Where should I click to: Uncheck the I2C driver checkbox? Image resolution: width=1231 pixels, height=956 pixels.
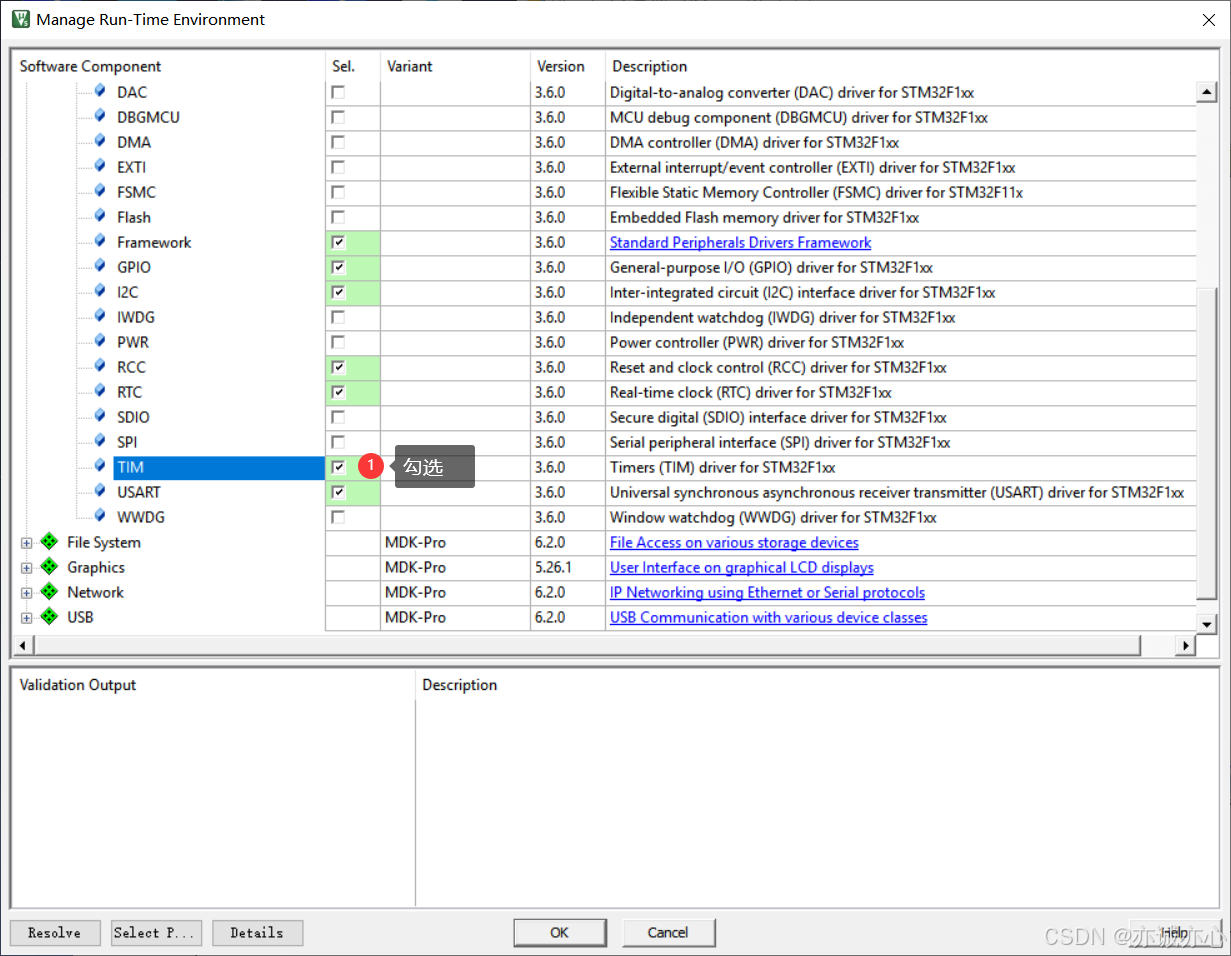pos(338,292)
